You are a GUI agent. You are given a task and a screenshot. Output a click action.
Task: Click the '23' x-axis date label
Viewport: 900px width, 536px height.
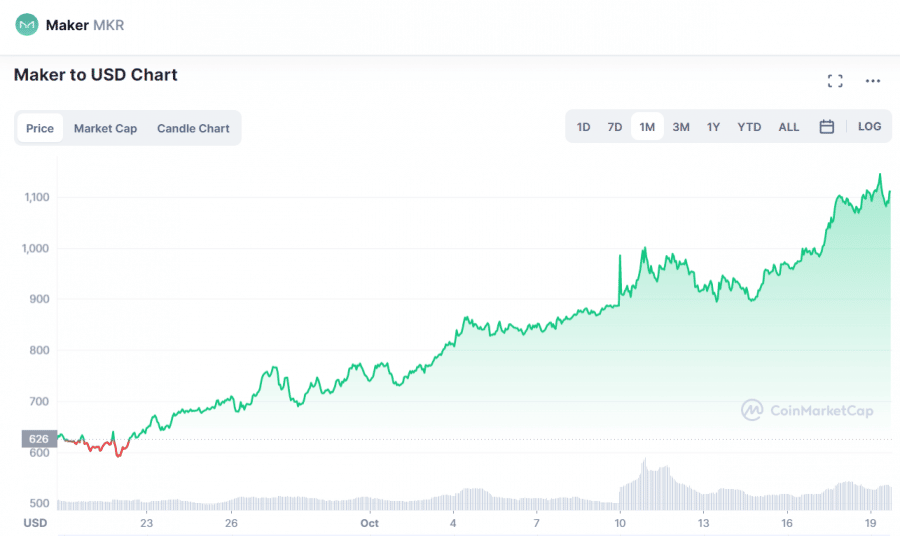point(147,523)
